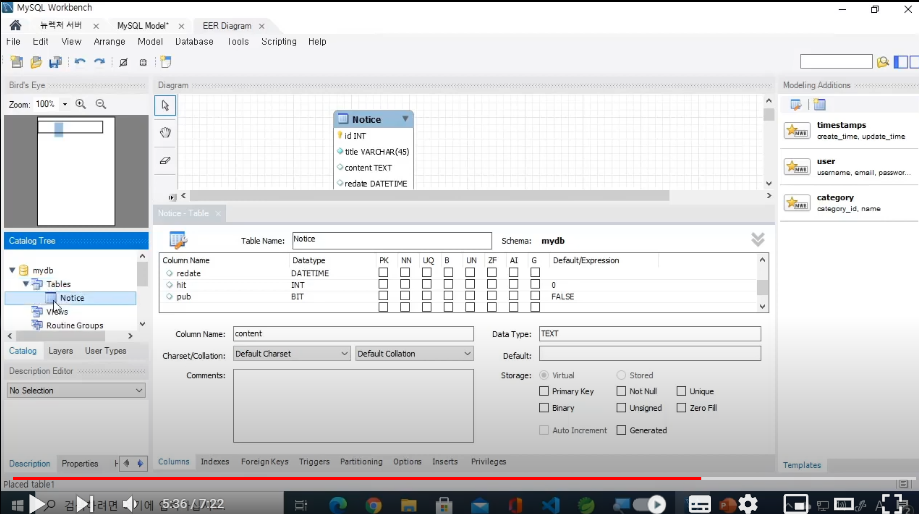Open Visual Studio Code from the taskbar
The height and width of the screenshot is (514, 919).
click(551, 504)
